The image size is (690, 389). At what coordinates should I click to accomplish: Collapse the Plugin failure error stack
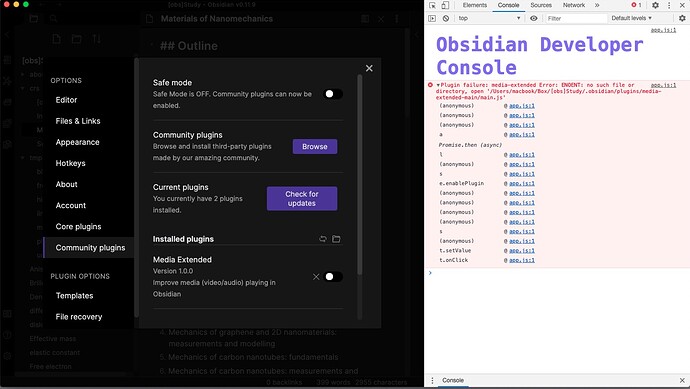point(438,85)
